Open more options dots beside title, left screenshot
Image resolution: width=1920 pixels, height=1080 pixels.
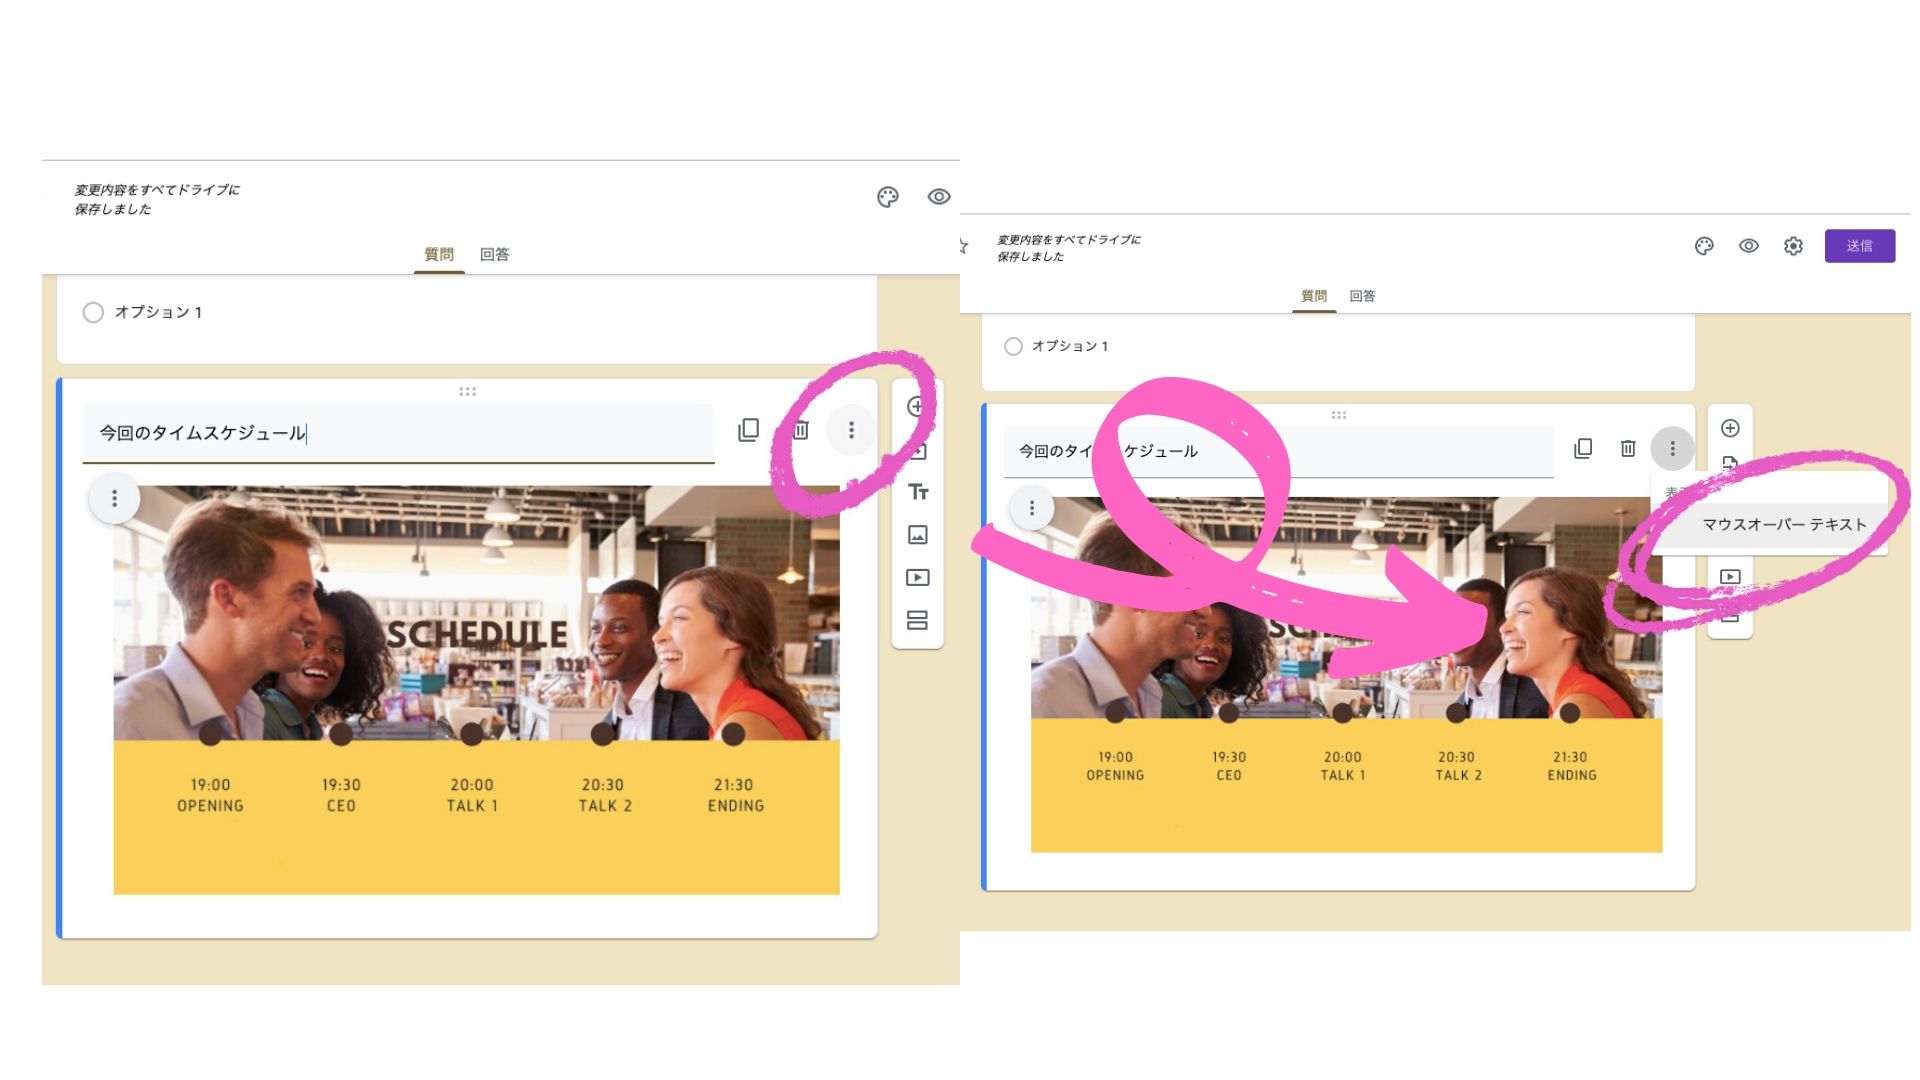click(x=851, y=430)
